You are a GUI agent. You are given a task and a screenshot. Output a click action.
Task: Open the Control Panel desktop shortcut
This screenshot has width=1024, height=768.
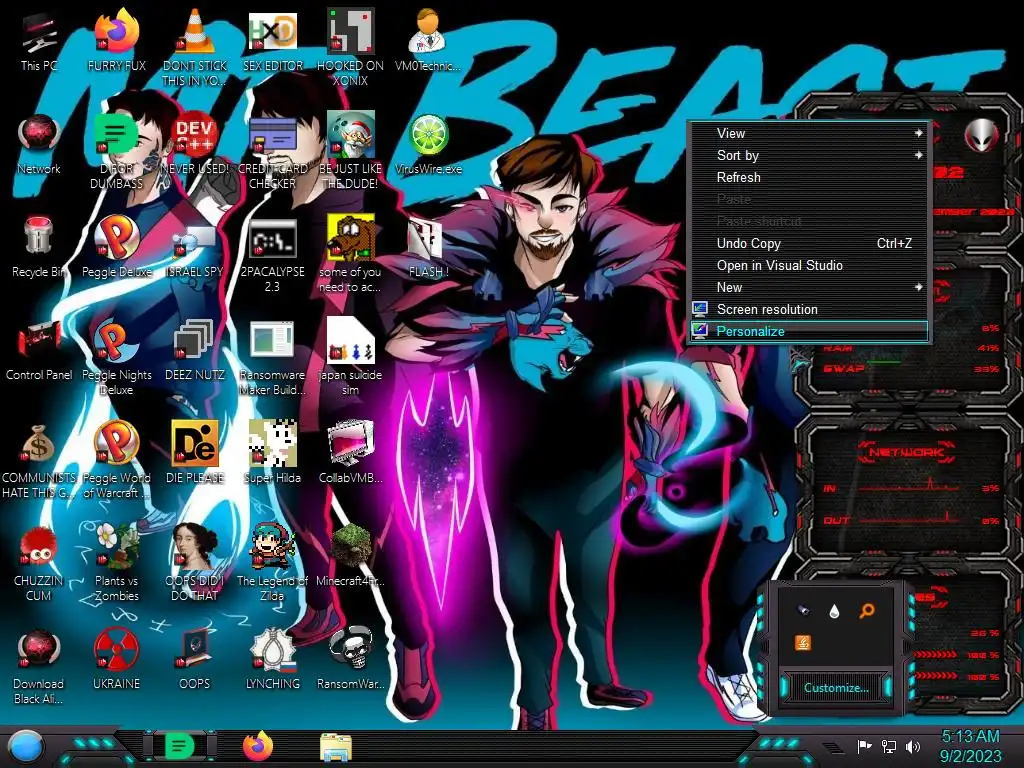(x=39, y=351)
